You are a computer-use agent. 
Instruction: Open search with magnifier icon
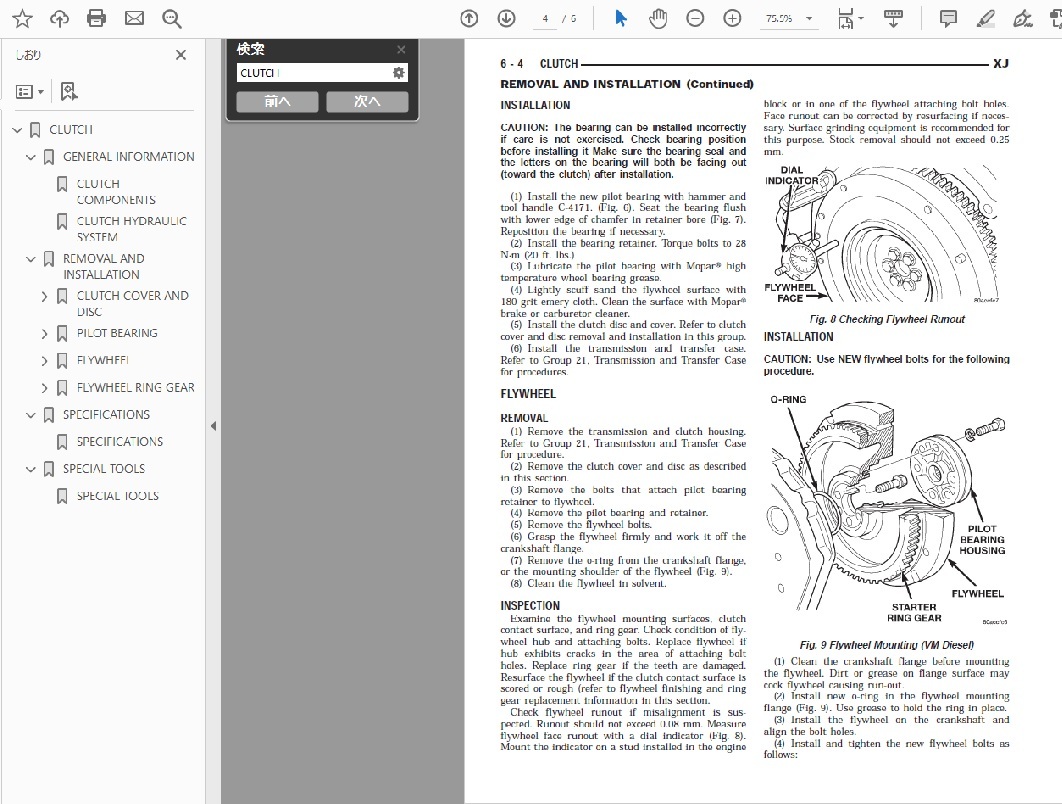click(x=171, y=18)
